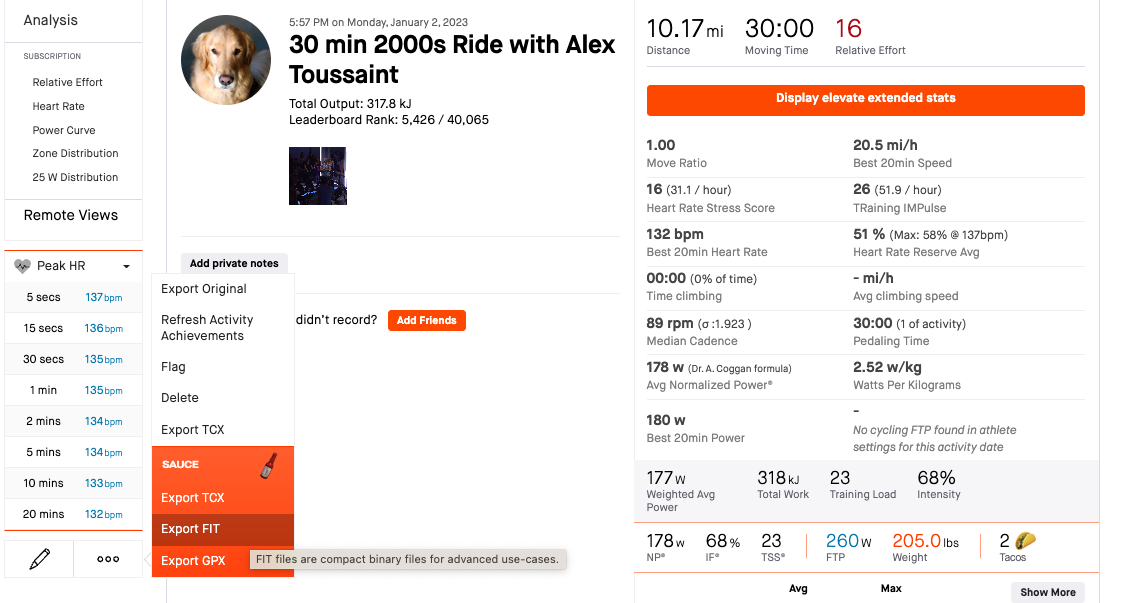The height and width of the screenshot is (603, 1124).
Task: Export FIT file via the Sauce menu
Action: [x=189, y=528]
